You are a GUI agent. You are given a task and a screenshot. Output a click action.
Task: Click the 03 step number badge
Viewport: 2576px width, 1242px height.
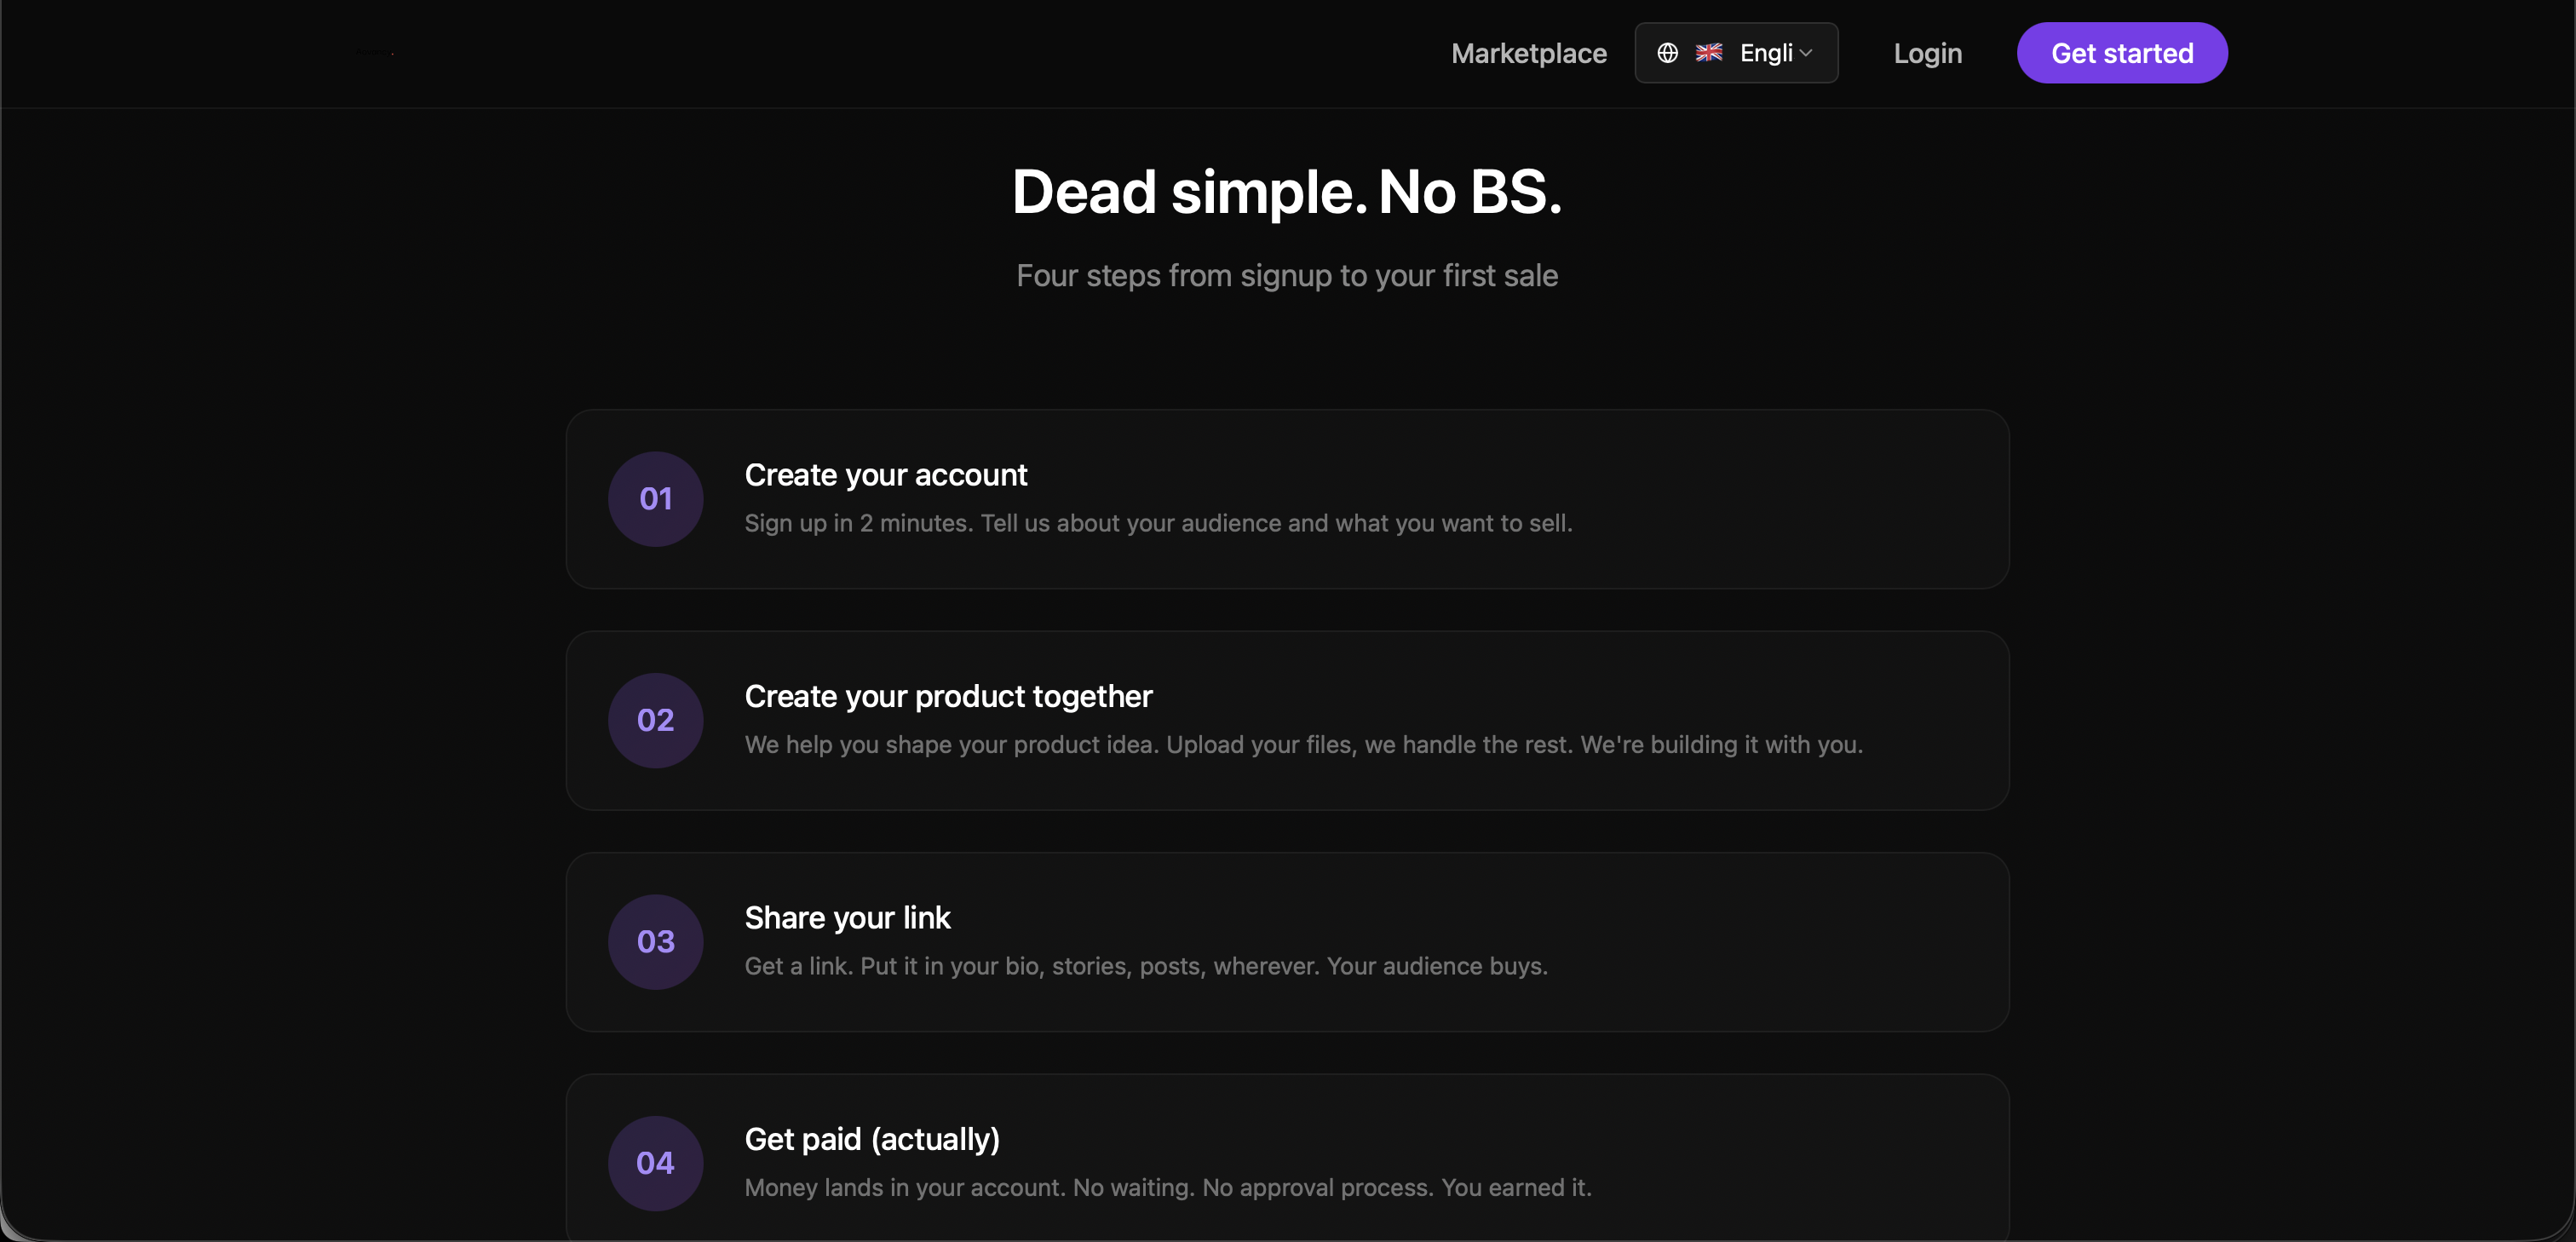pyautogui.click(x=655, y=941)
